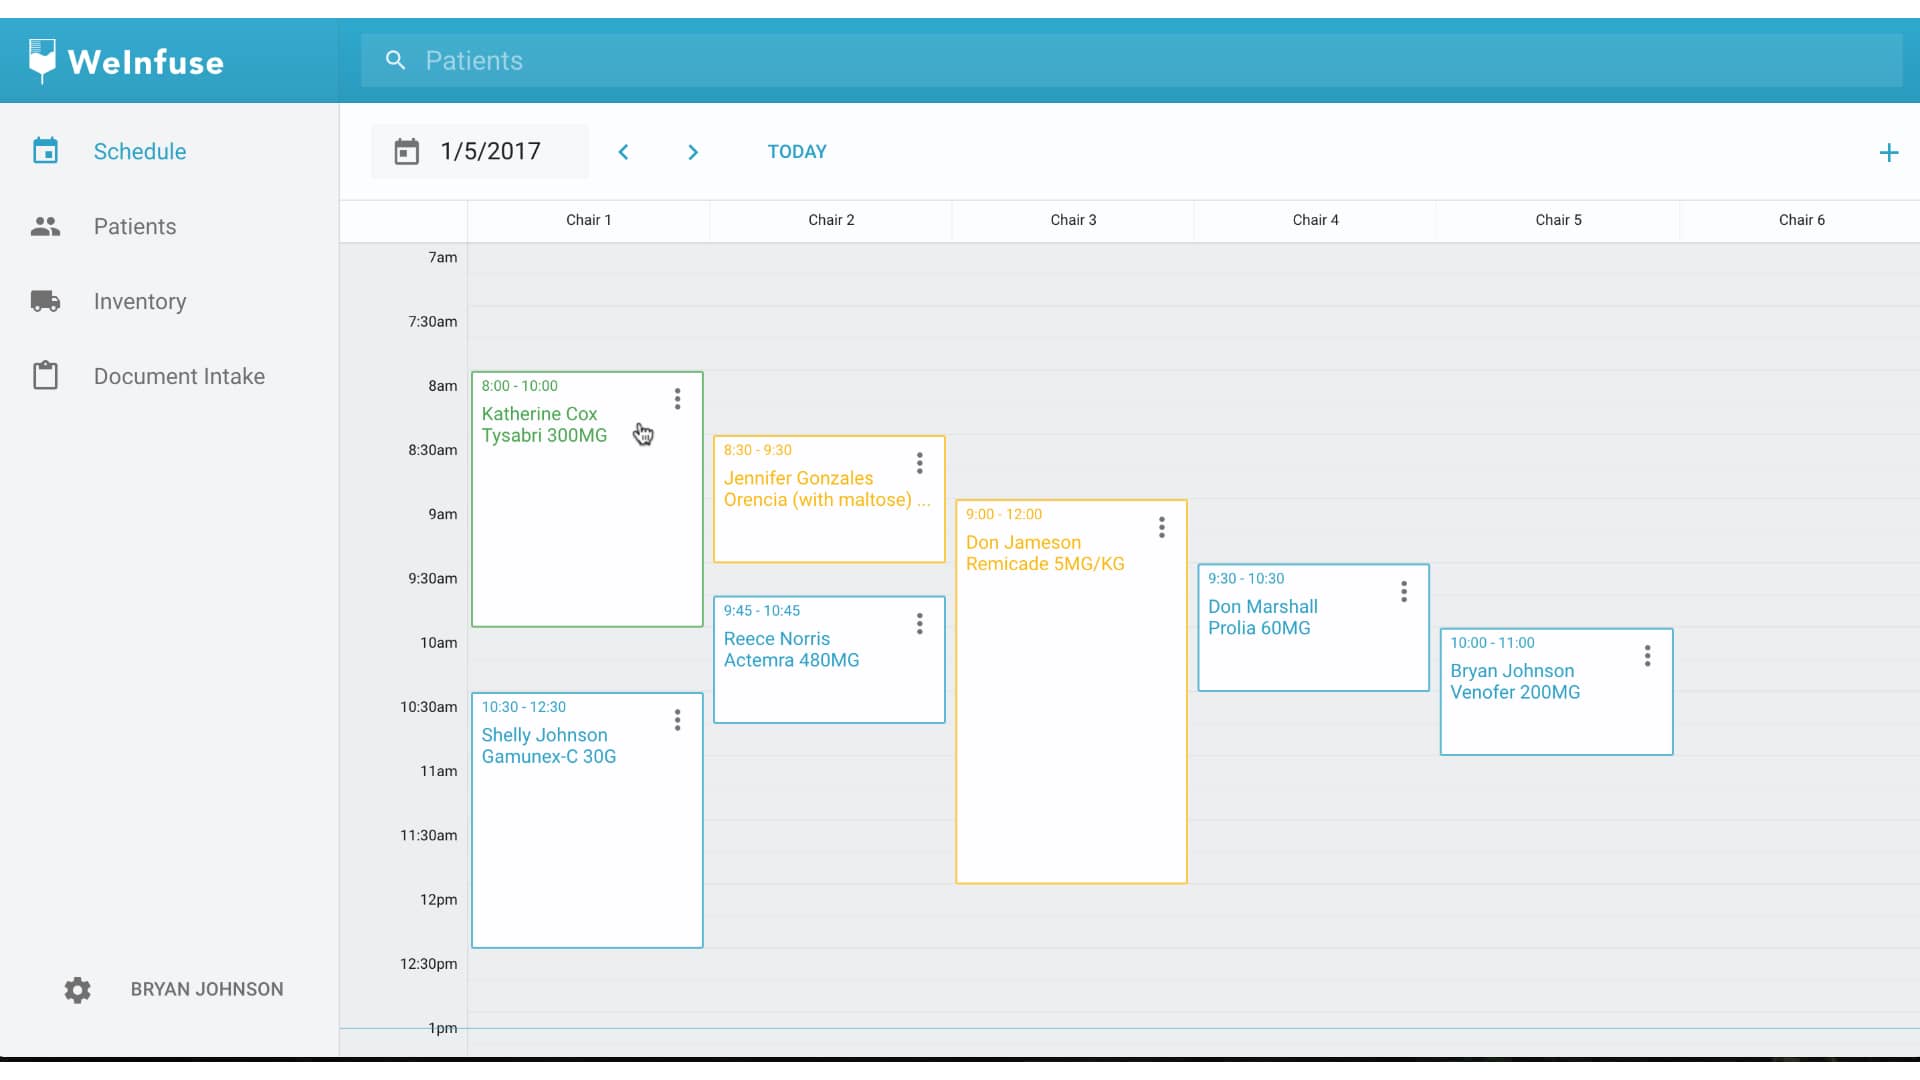Open Katherine Cox Tysabri 300MG appointment
This screenshot has width=1920, height=1080.
587,500
